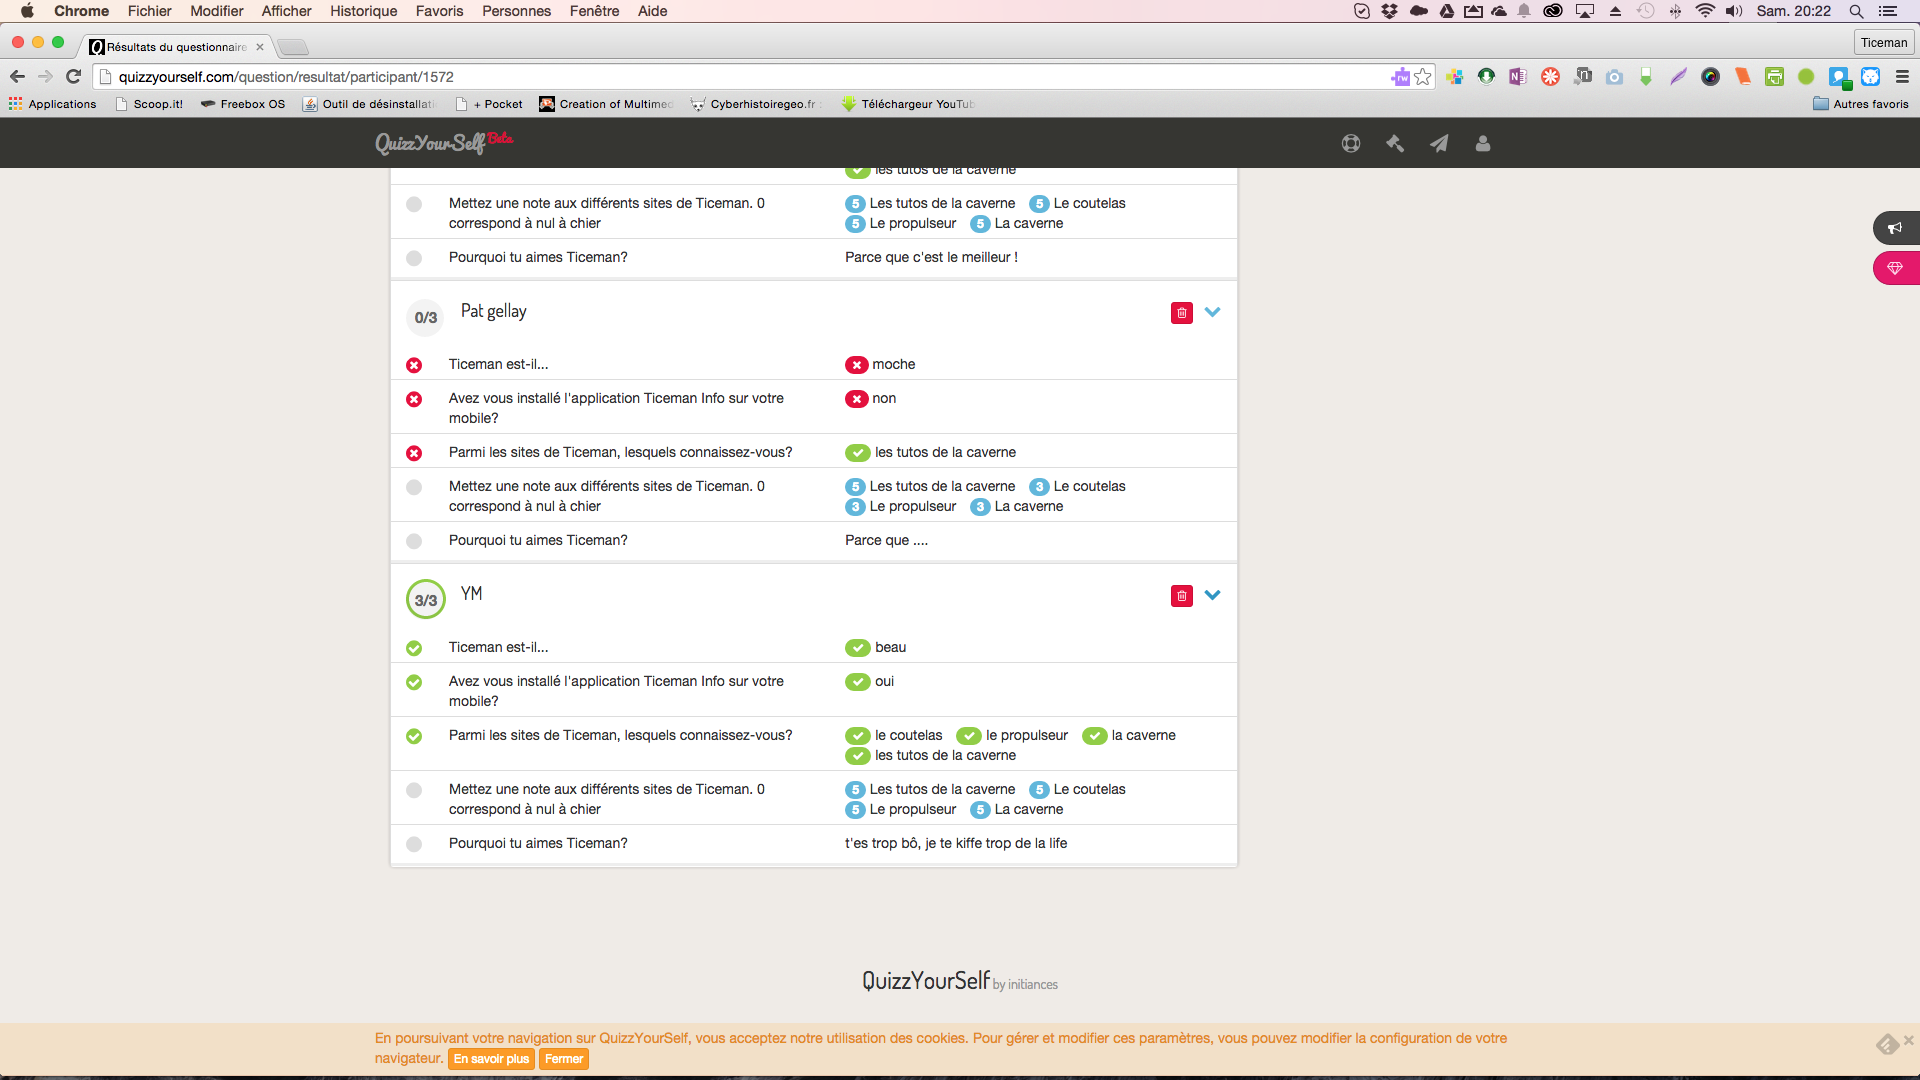Viewport: 1920px width, 1080px height.
Task: Click the Fermer cookie button
Action: point(564,1059)
